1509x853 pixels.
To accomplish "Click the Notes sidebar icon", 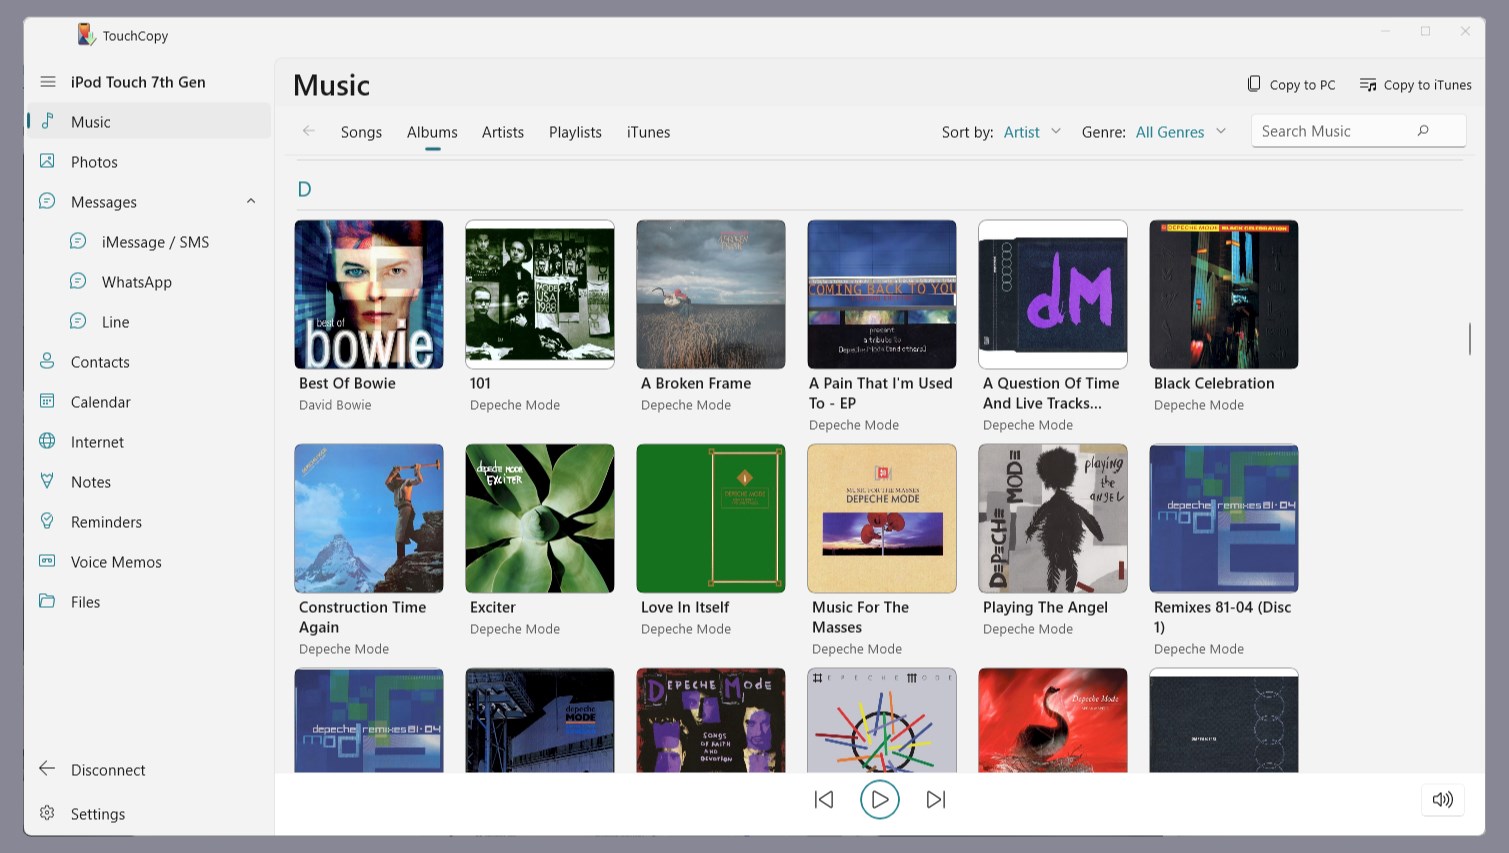I will click(47, 481).
